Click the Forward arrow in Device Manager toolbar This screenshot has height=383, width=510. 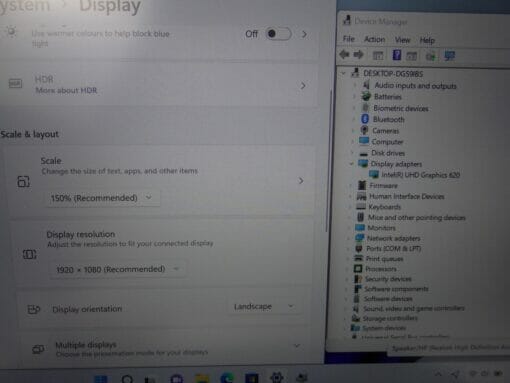[x=358, y=54]
